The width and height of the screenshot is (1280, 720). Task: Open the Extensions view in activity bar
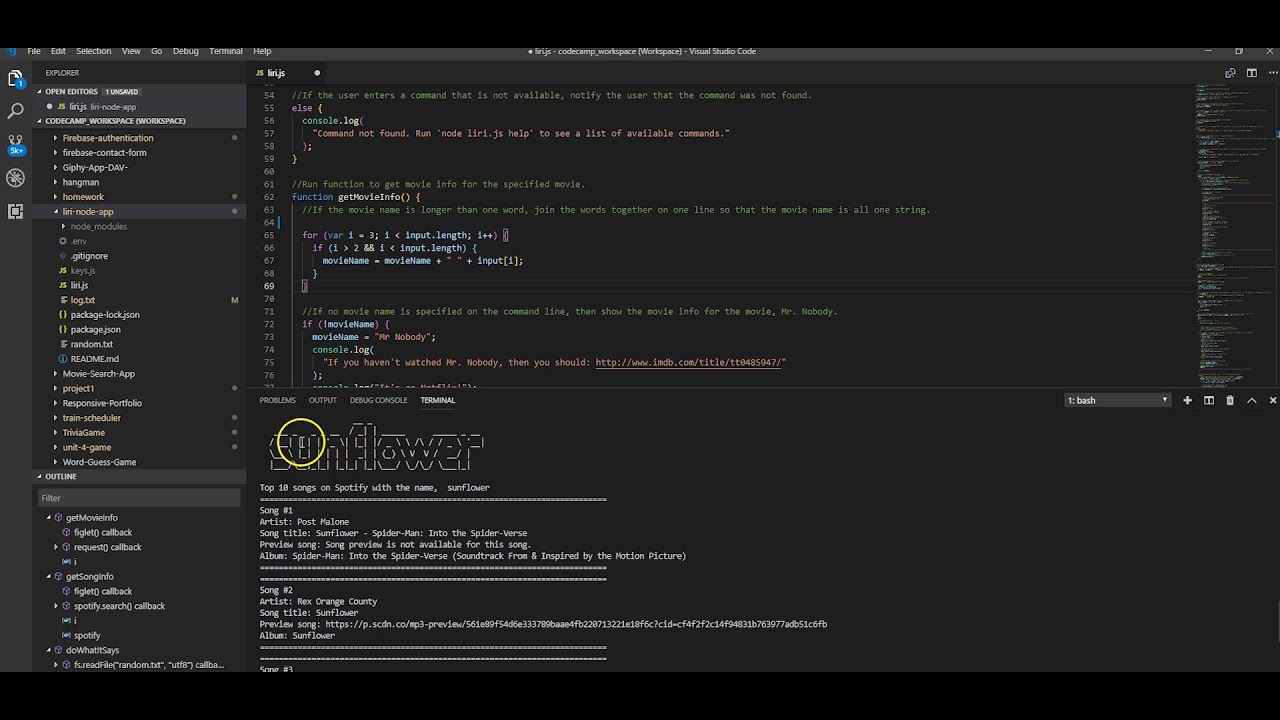tap(15, 211)
